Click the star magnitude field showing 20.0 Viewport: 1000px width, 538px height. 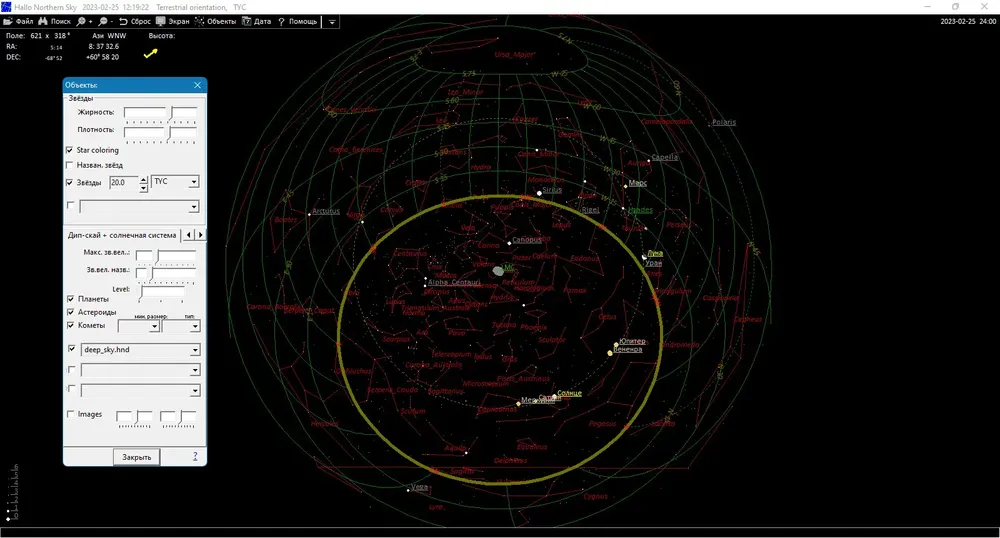pos(123,182)
